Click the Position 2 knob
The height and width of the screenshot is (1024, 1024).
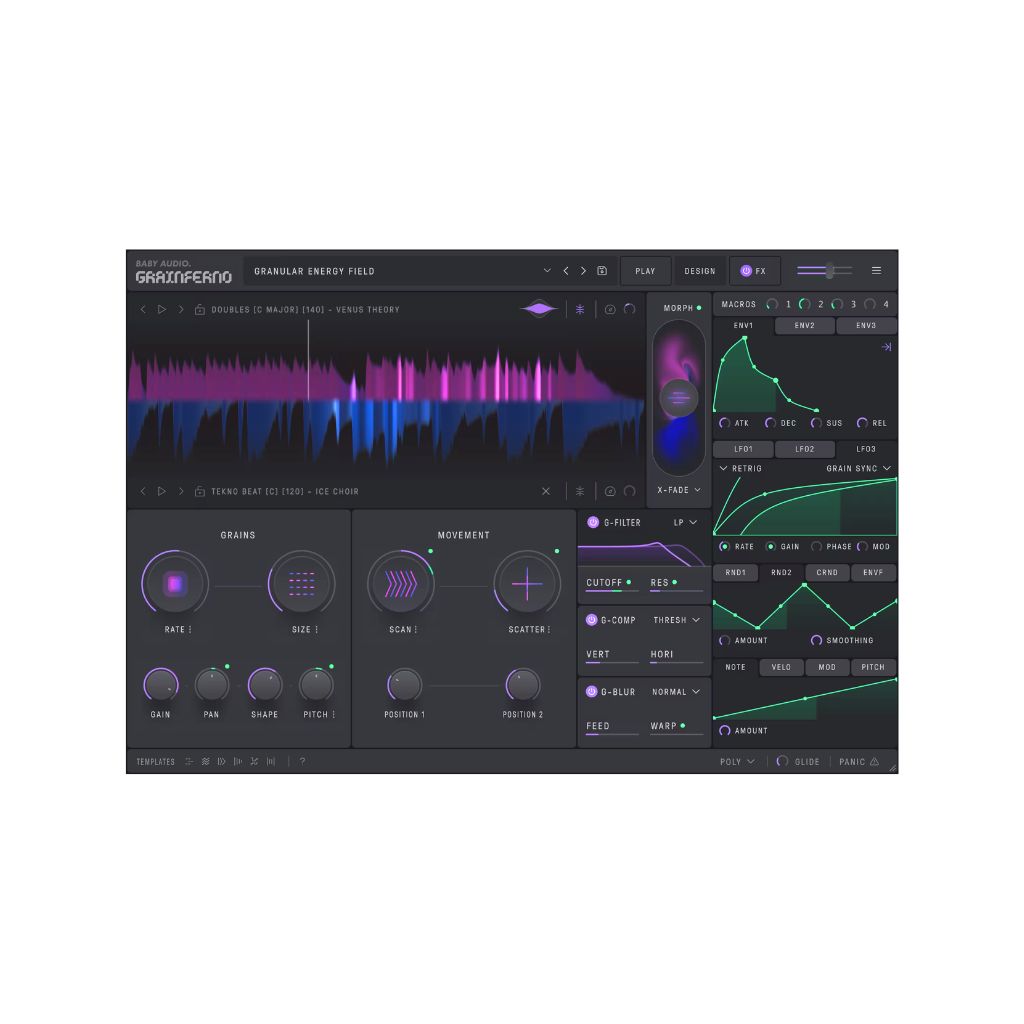pos(522,685)
